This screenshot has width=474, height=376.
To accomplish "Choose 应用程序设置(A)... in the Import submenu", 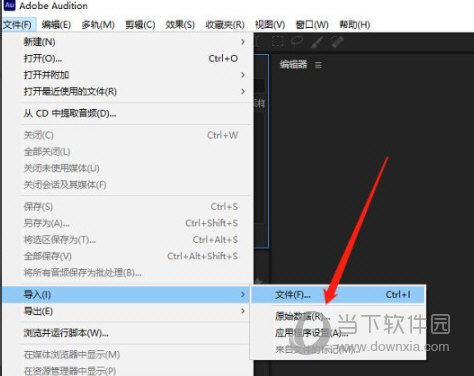I will 338,332.
